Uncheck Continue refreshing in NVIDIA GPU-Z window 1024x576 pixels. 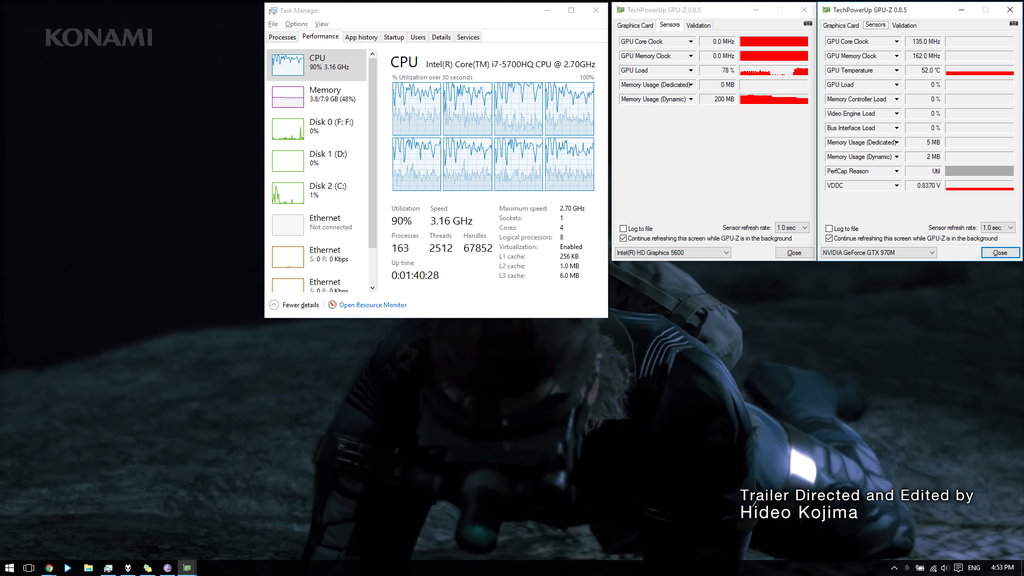point(829,238)
